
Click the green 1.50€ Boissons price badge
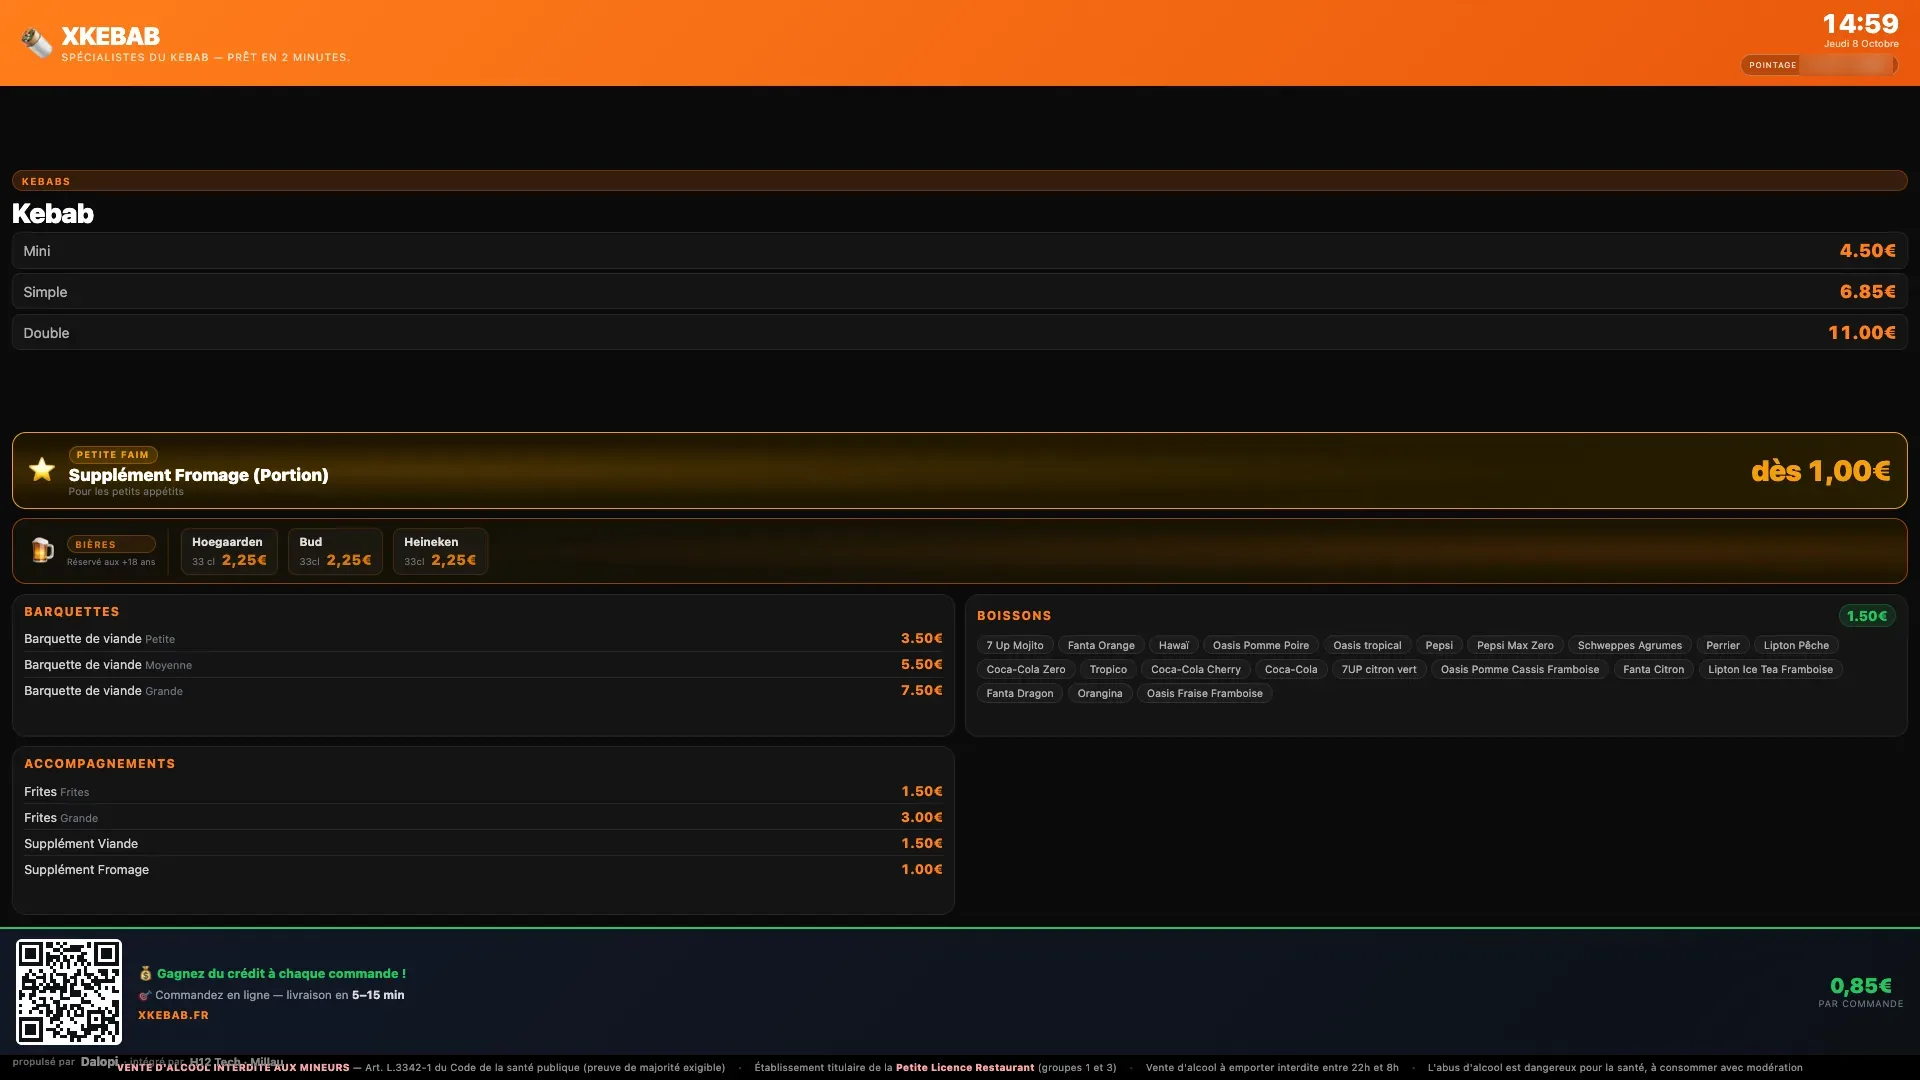tap(1867, 616)
